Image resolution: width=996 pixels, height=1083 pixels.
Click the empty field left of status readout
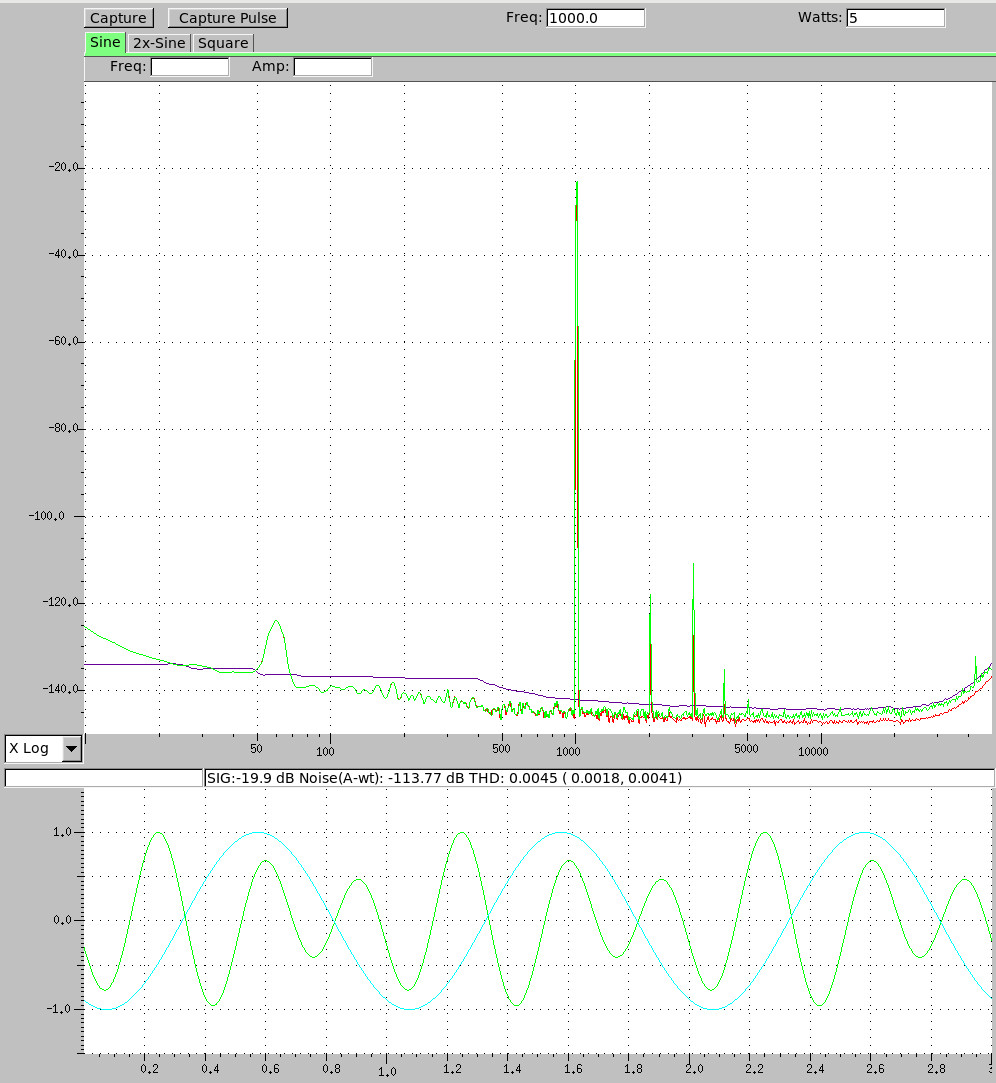(104, 778)
